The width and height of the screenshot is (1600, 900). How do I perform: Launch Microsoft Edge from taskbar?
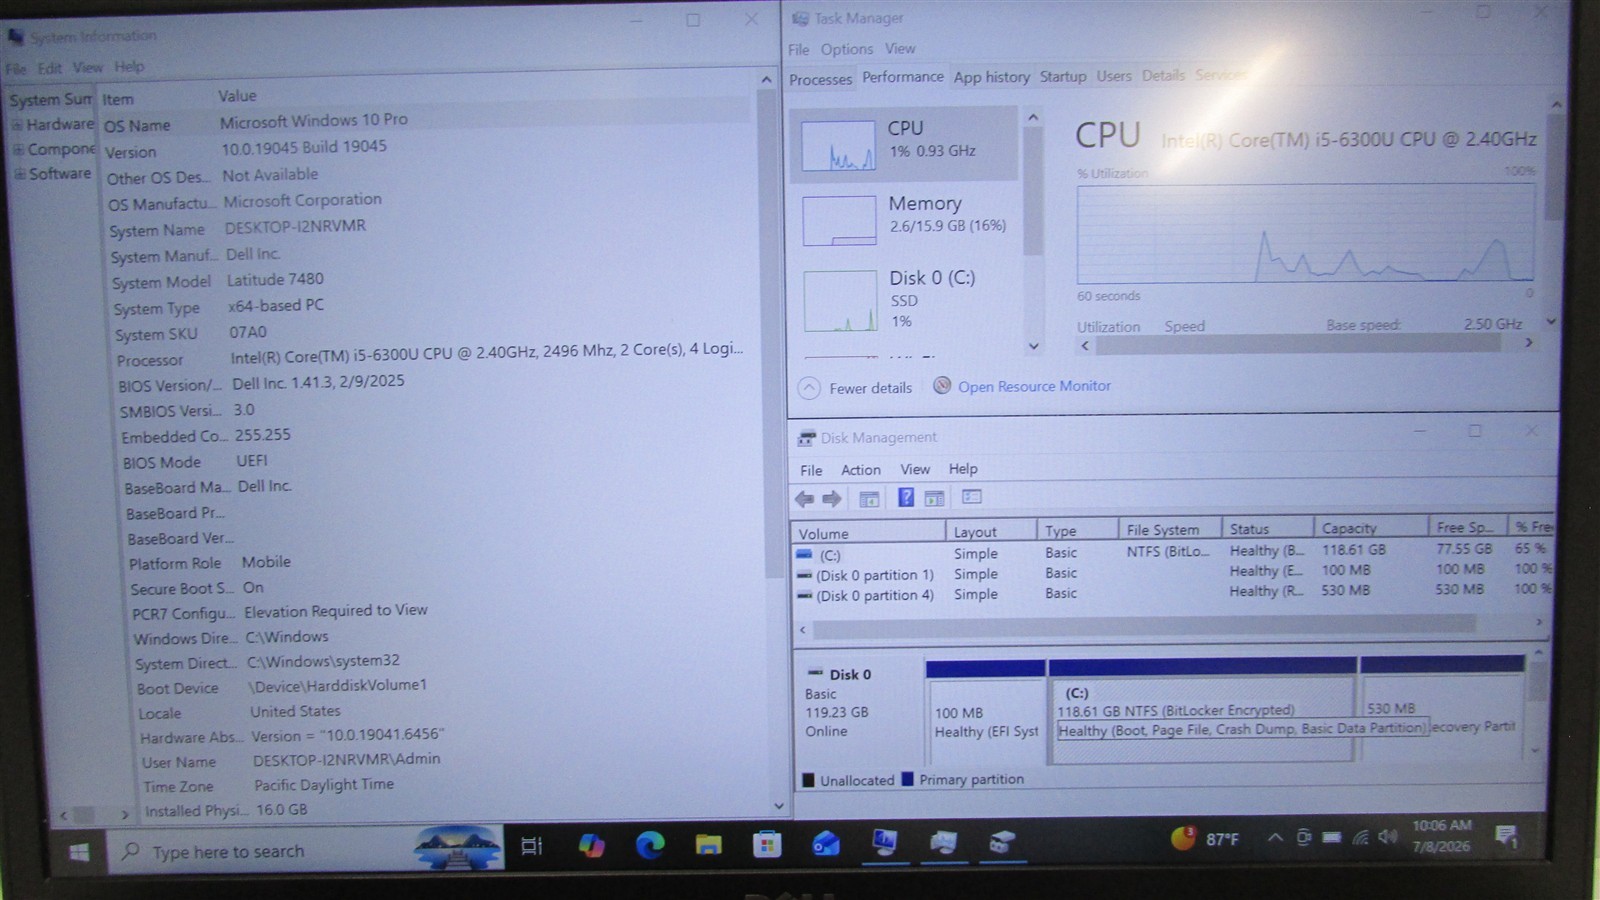point(650,846)
